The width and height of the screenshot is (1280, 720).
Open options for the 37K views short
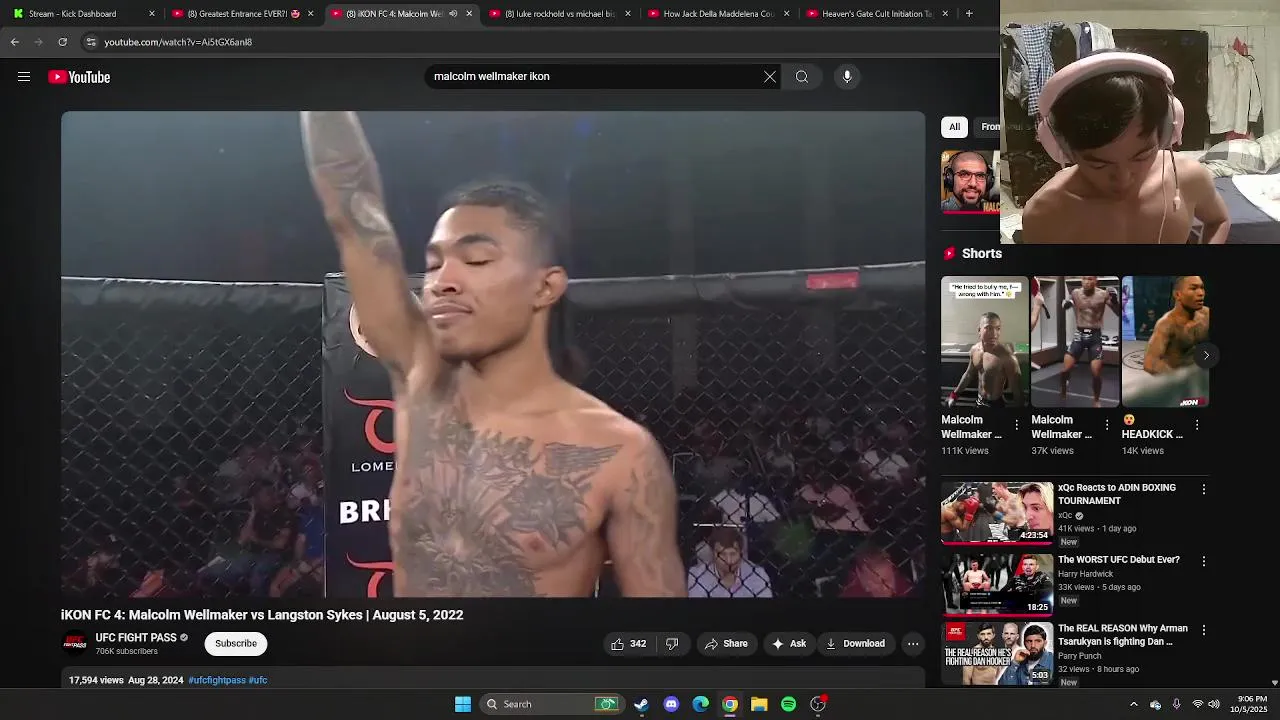(1107, 425)
